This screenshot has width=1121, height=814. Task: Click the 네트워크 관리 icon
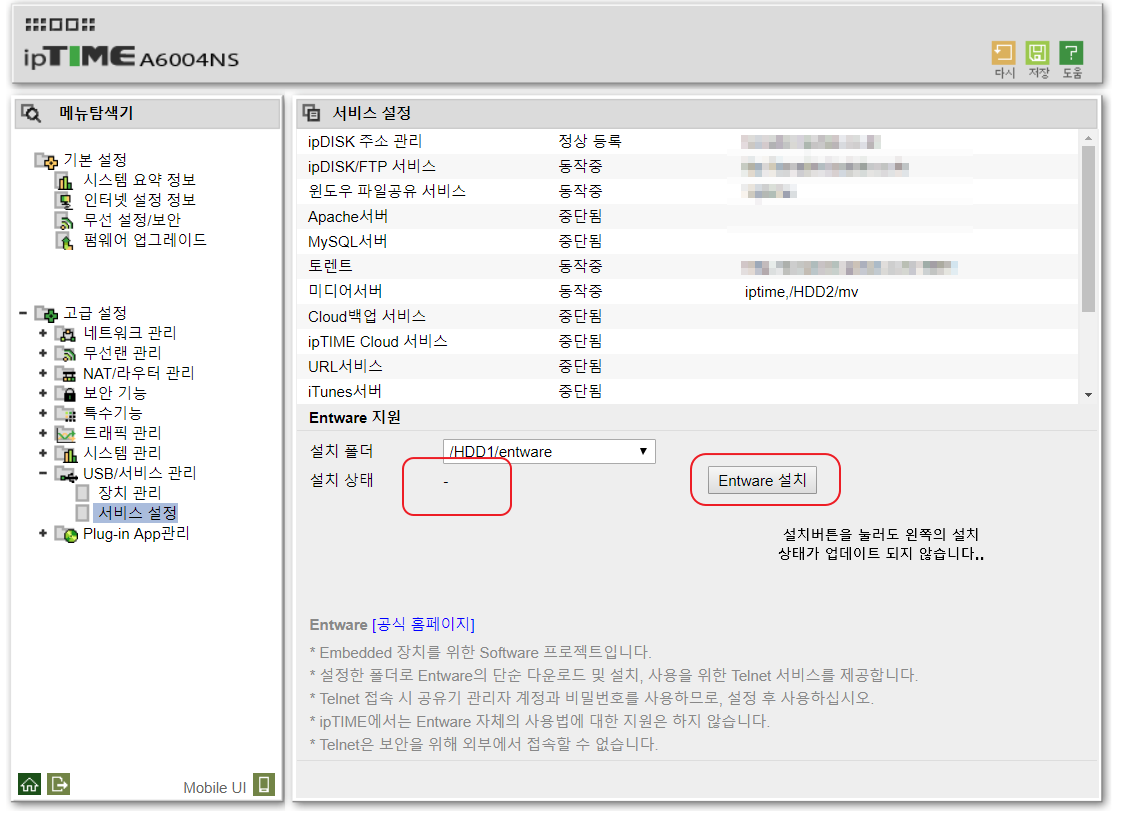point(66,334)
